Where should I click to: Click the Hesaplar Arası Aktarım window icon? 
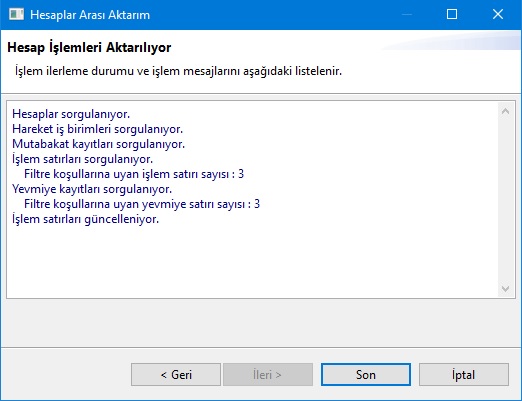point(16,15)
